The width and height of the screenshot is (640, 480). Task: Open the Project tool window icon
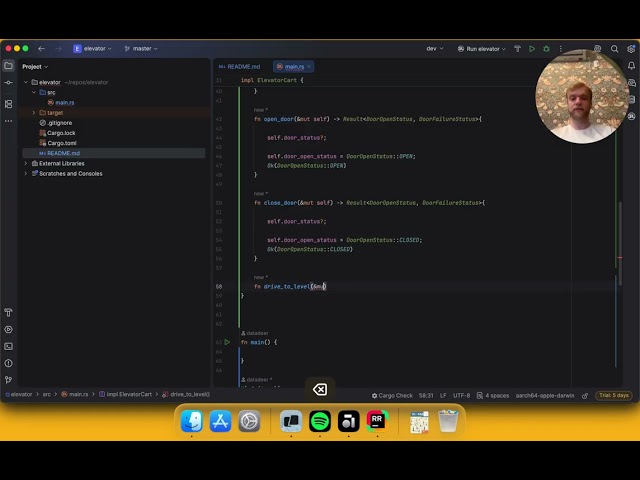8,66
